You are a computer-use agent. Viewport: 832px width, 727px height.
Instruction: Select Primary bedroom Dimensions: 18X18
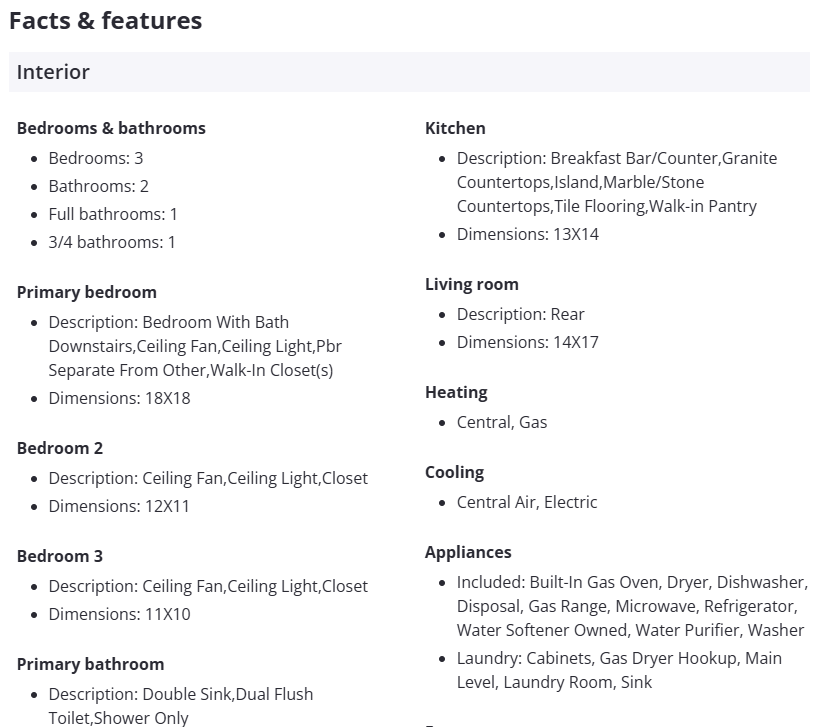119,398
